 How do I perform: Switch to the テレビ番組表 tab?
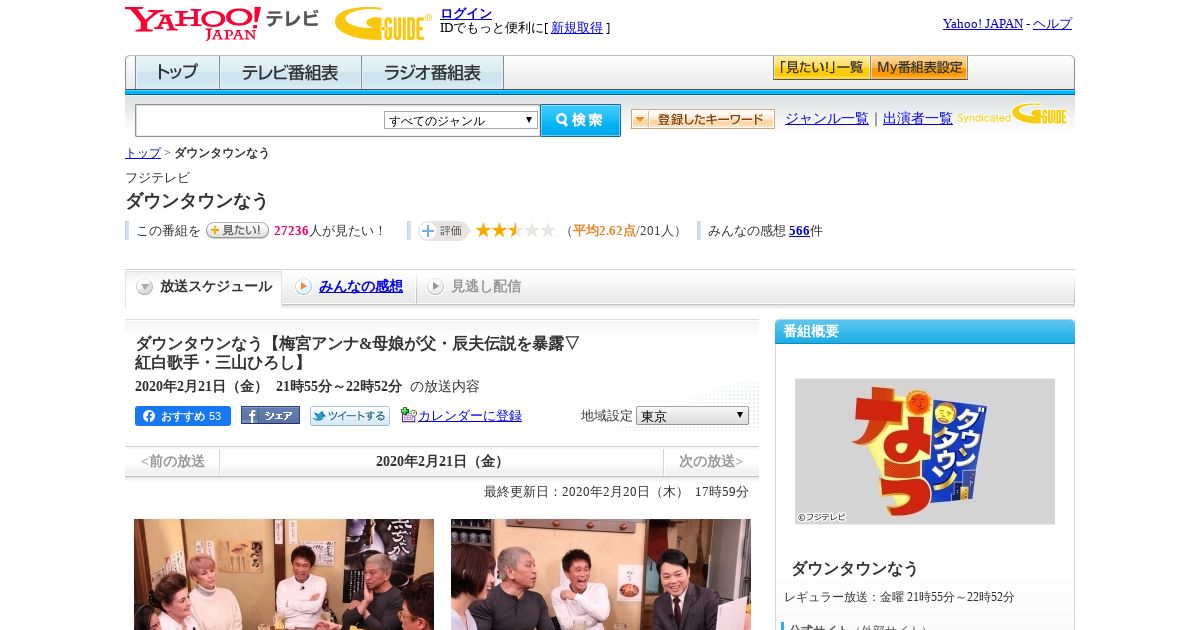point(290,73)
